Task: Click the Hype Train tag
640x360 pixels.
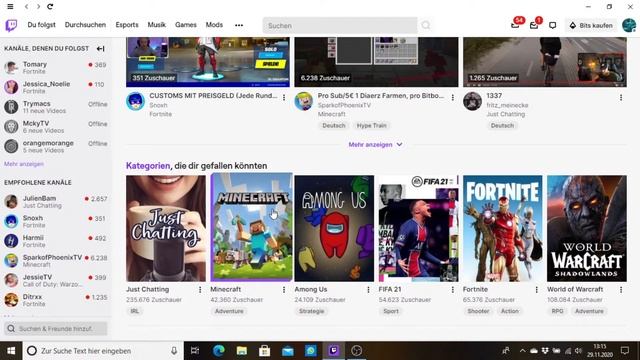Action: (x=371, y=126)
